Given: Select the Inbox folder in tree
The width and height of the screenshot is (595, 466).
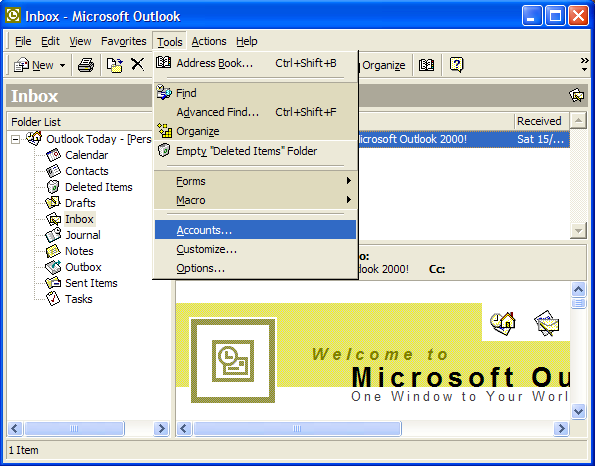Looking at the screenshot, I should click(79, 219).
